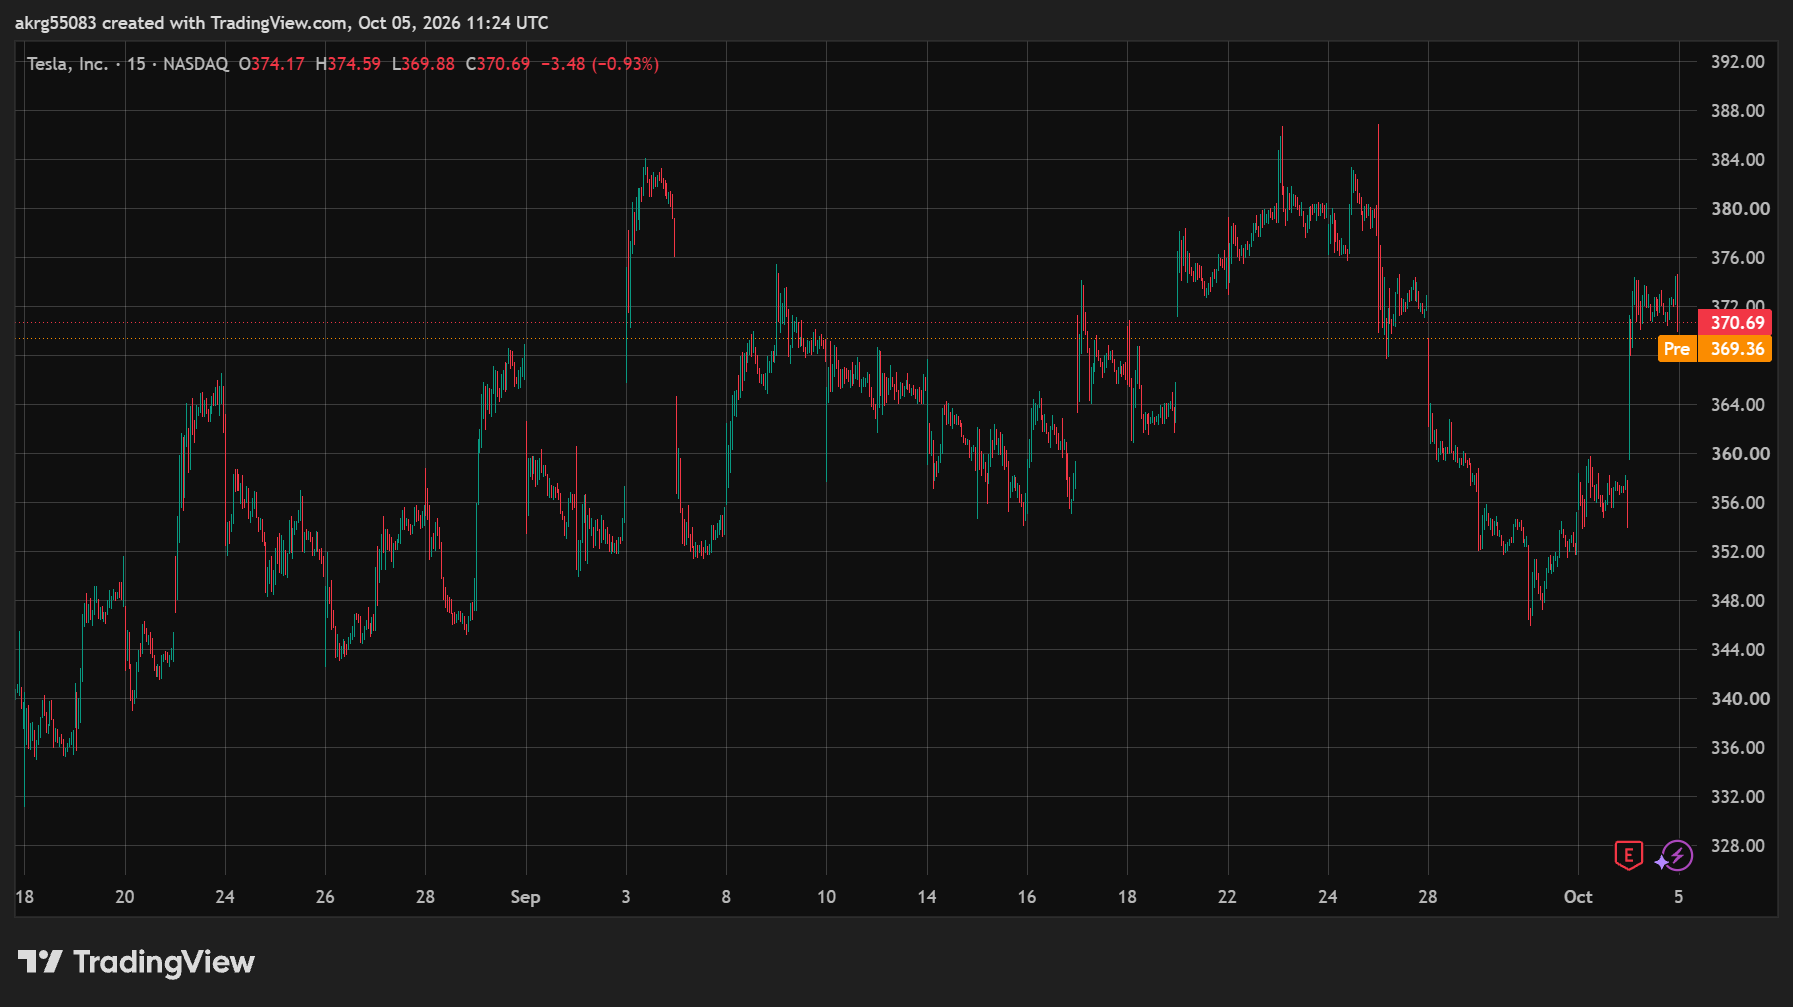
Task: Click the 332.00 price axis label
Action: click(1738, 797)
